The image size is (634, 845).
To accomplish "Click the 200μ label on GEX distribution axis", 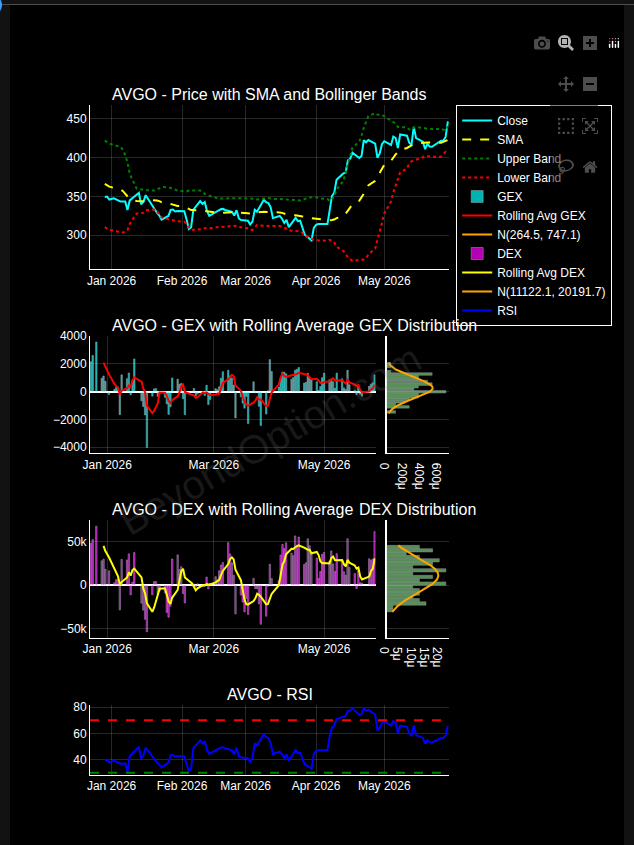I will pos(401,476).
